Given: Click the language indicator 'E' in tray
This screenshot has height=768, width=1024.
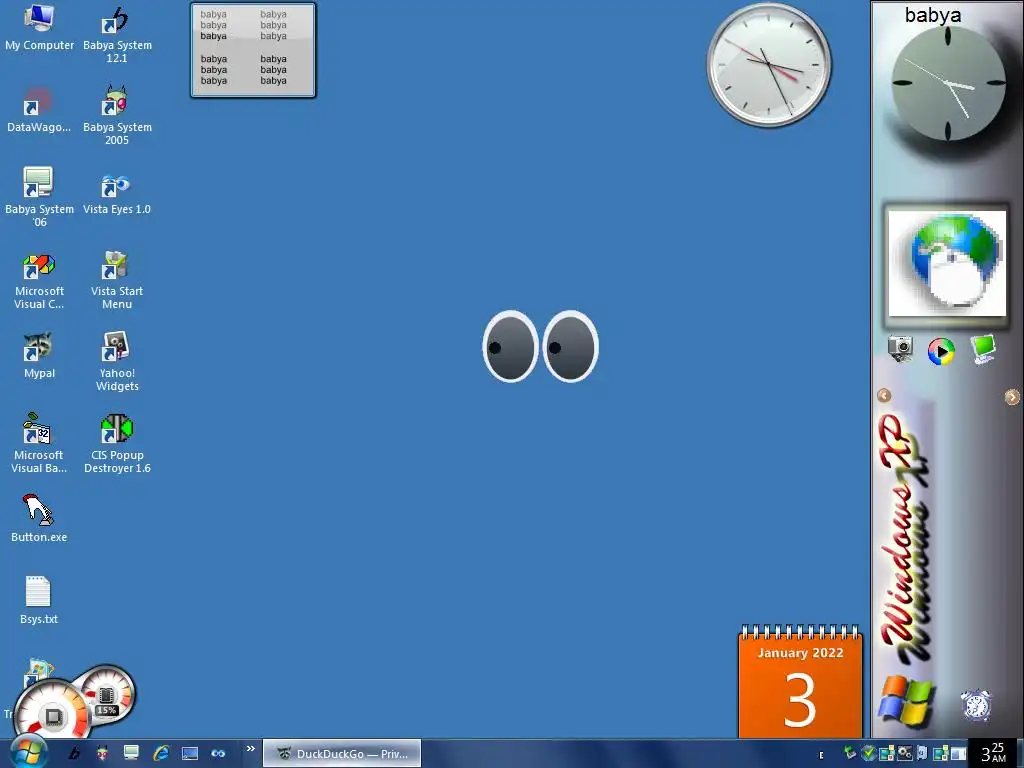Looking at the screenshot, I should tap(821, 755).
